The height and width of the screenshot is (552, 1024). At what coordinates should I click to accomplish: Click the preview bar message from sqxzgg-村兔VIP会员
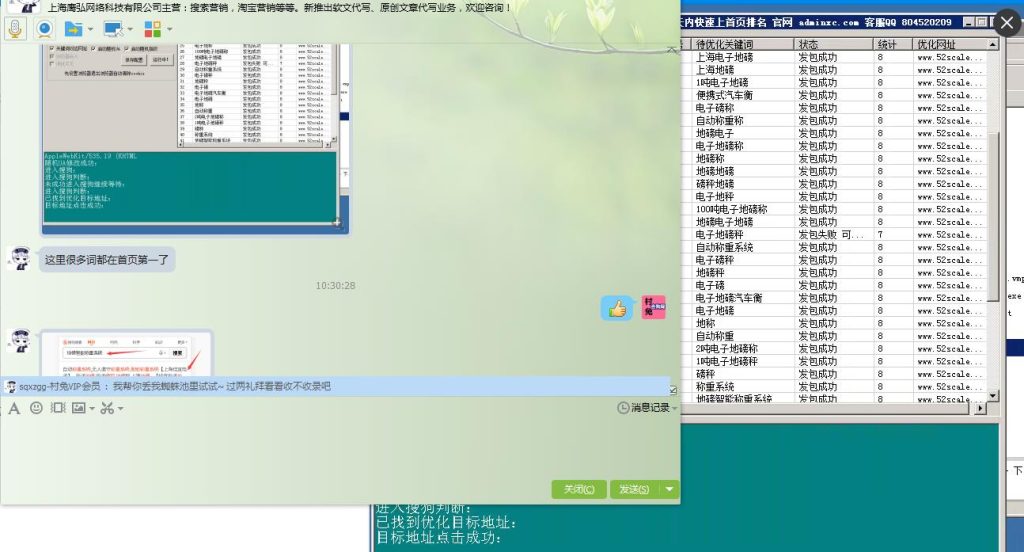[336, 386]
